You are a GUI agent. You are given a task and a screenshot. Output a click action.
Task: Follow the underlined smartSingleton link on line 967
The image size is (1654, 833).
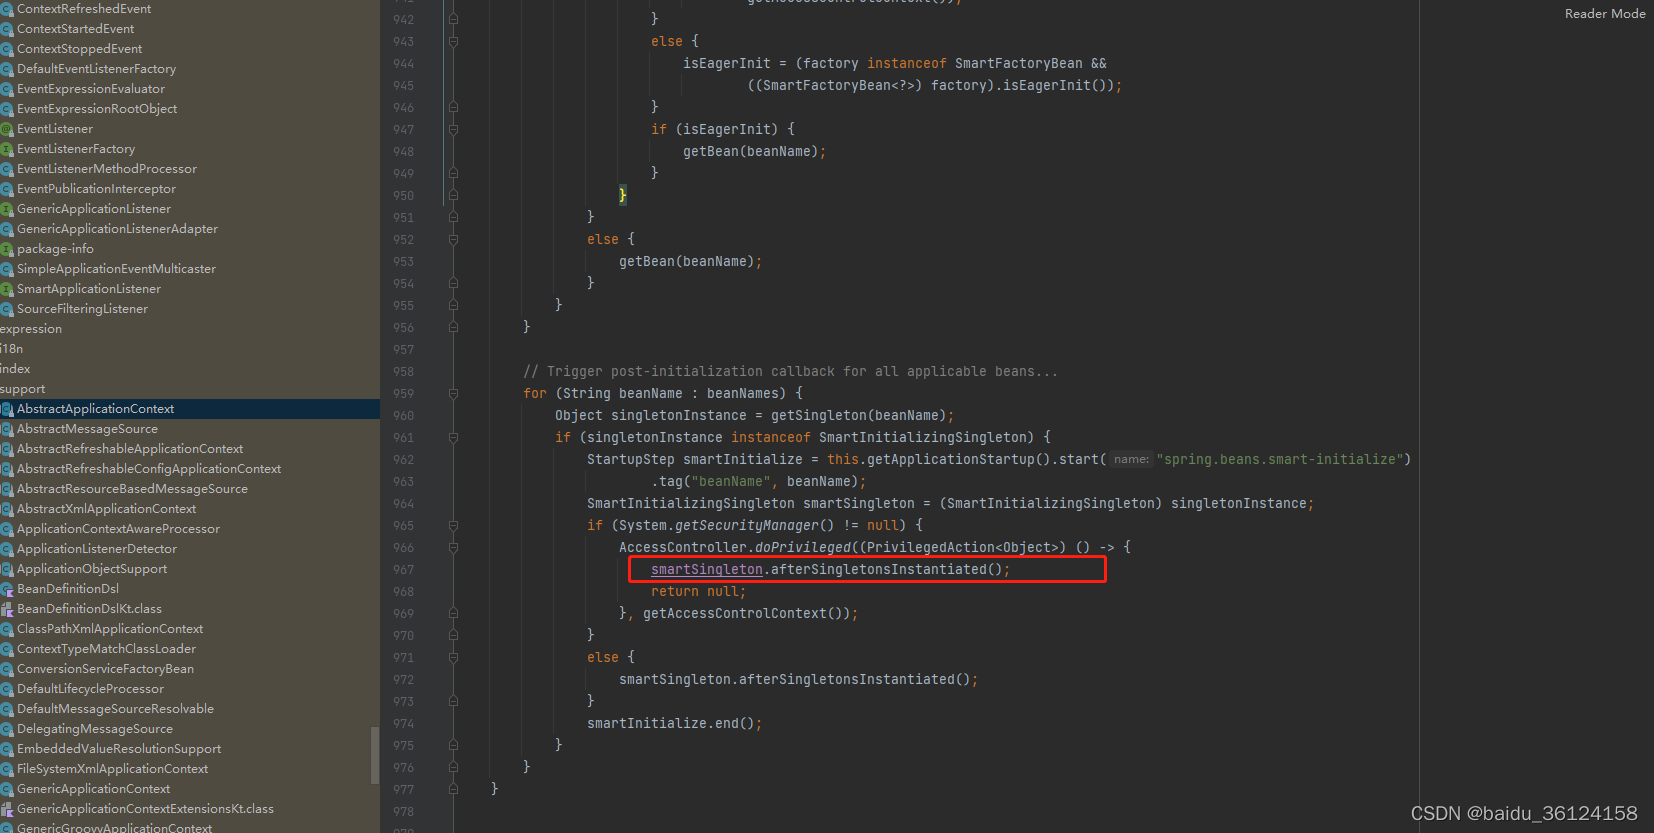pos(706,569)
